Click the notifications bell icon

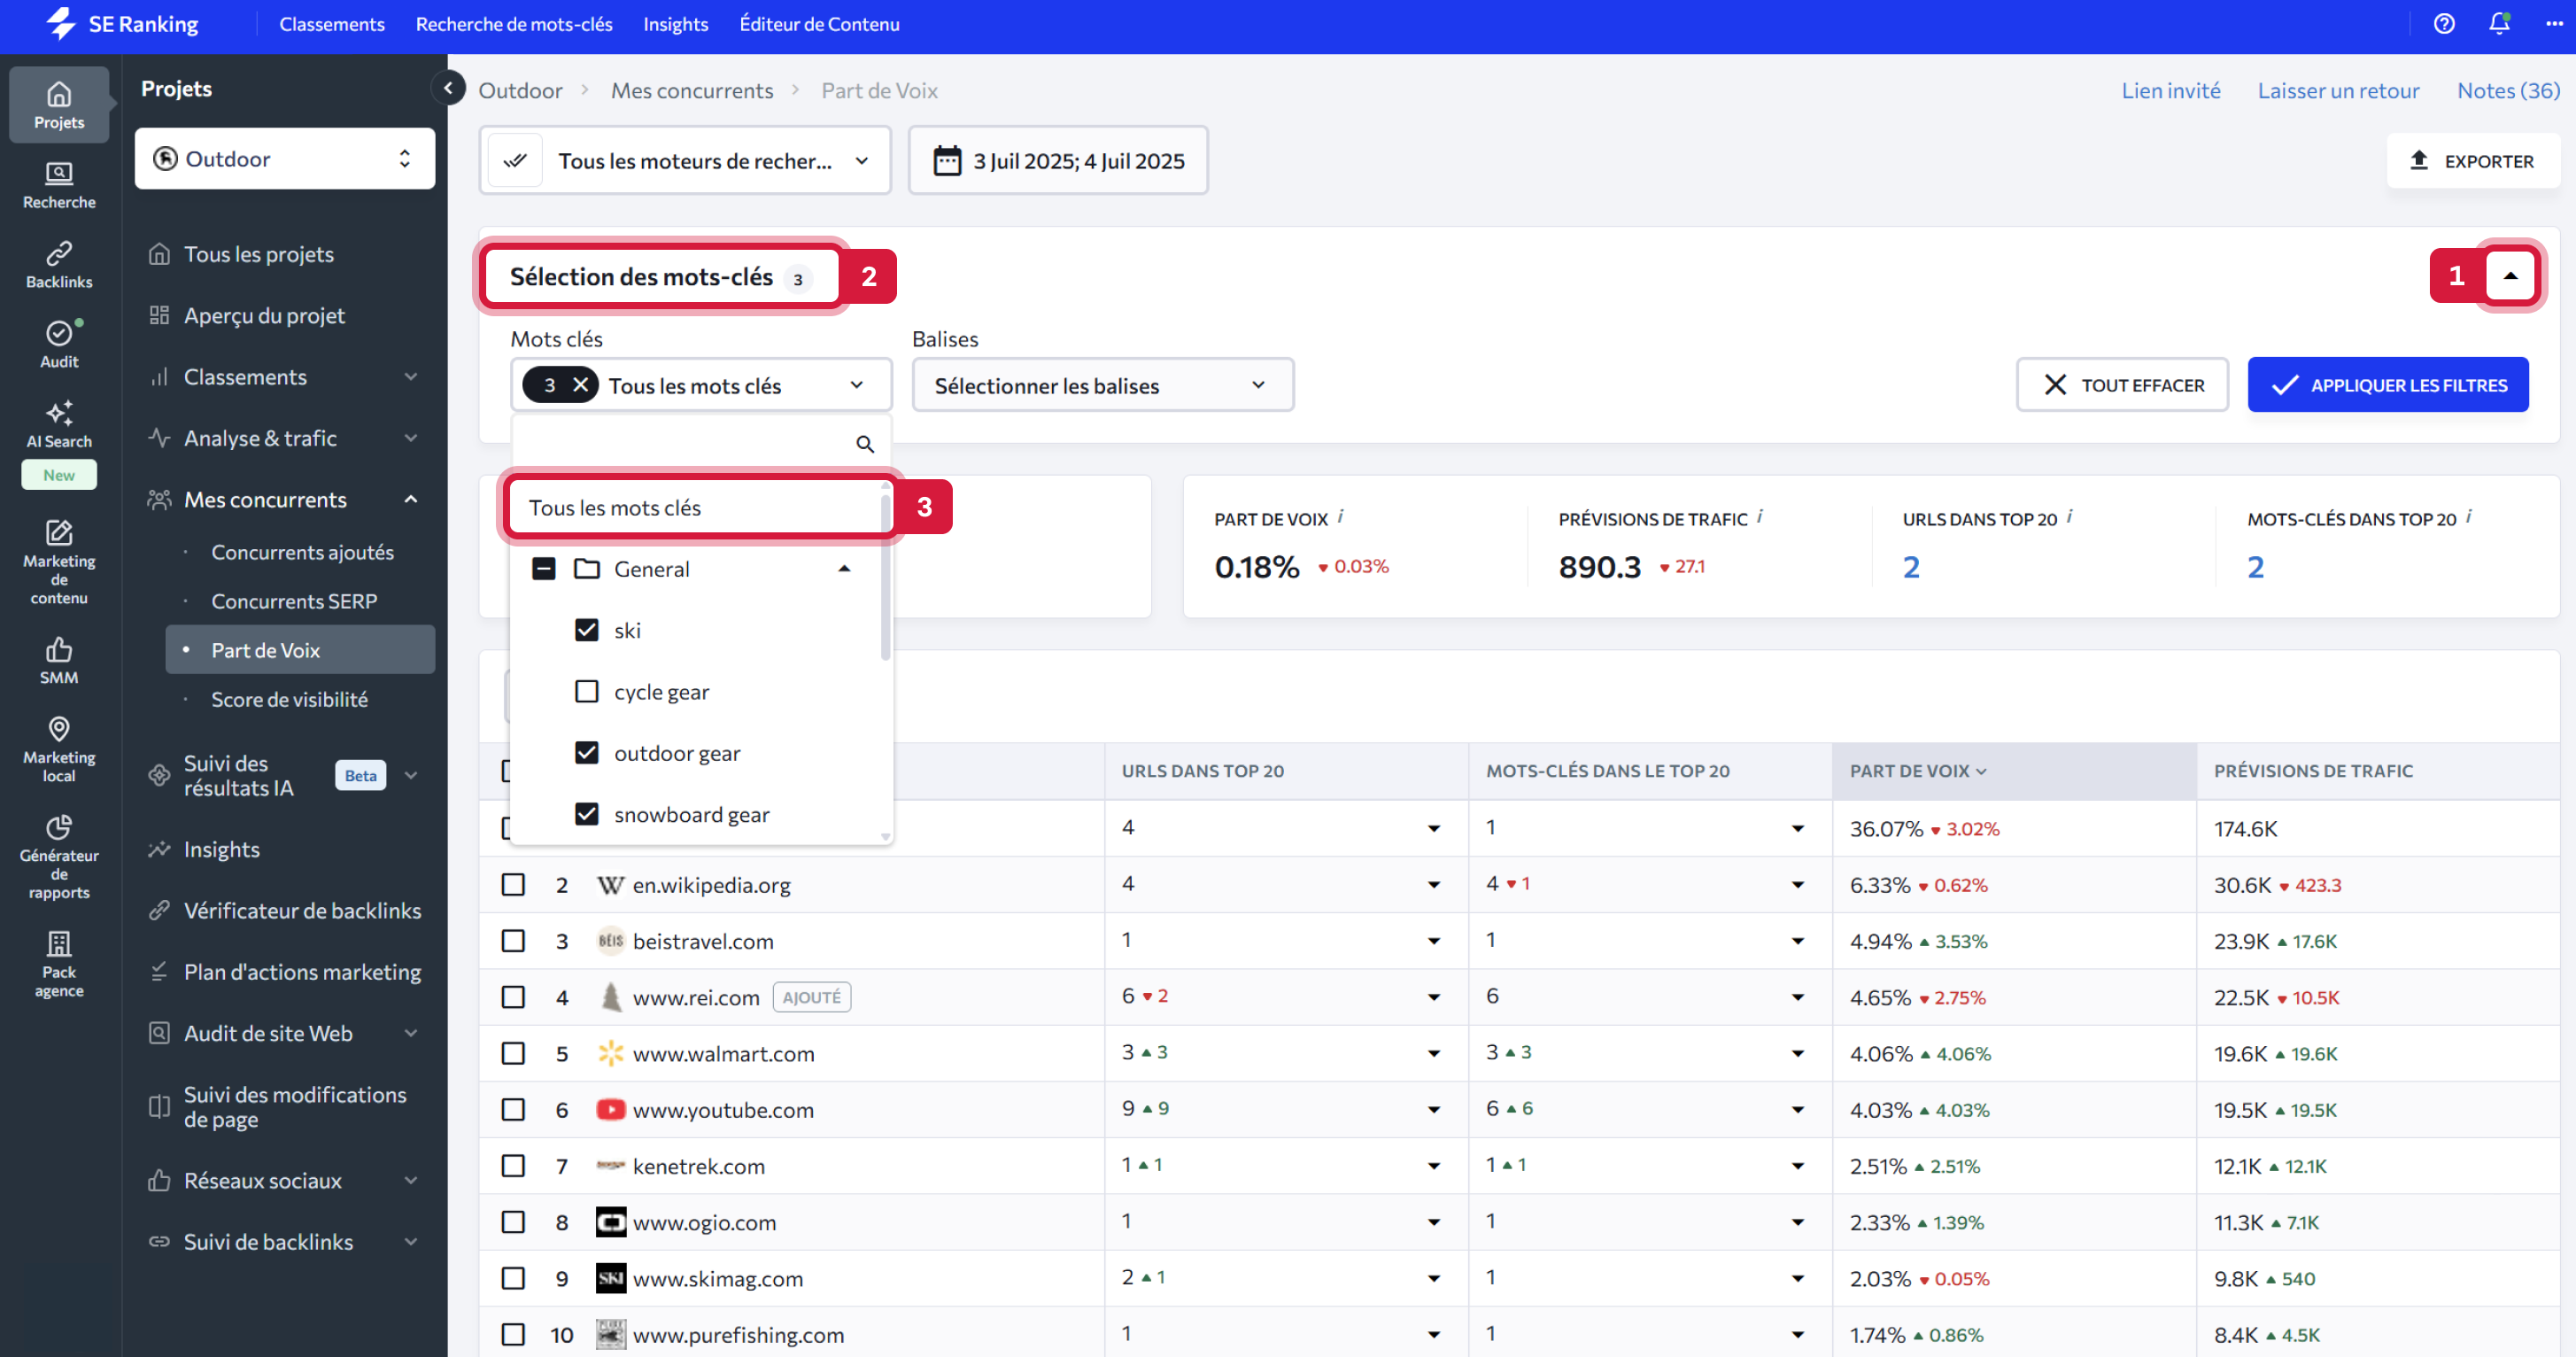(2498, 24)
